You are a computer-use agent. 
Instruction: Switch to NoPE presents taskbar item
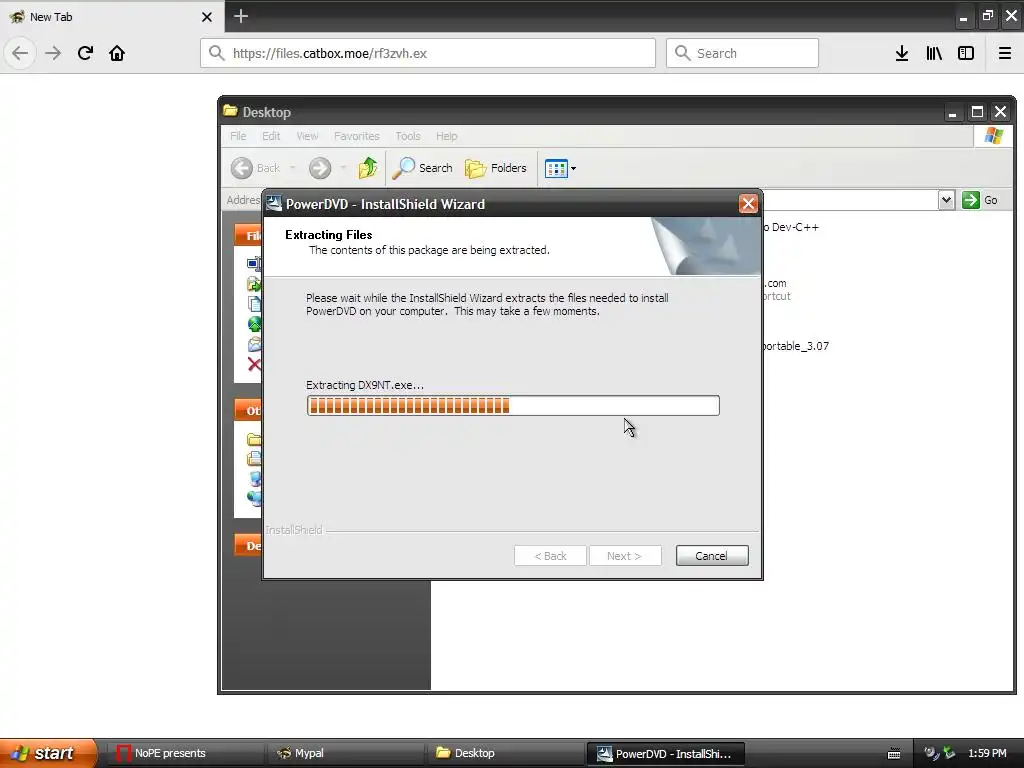(x=184, y=753)
